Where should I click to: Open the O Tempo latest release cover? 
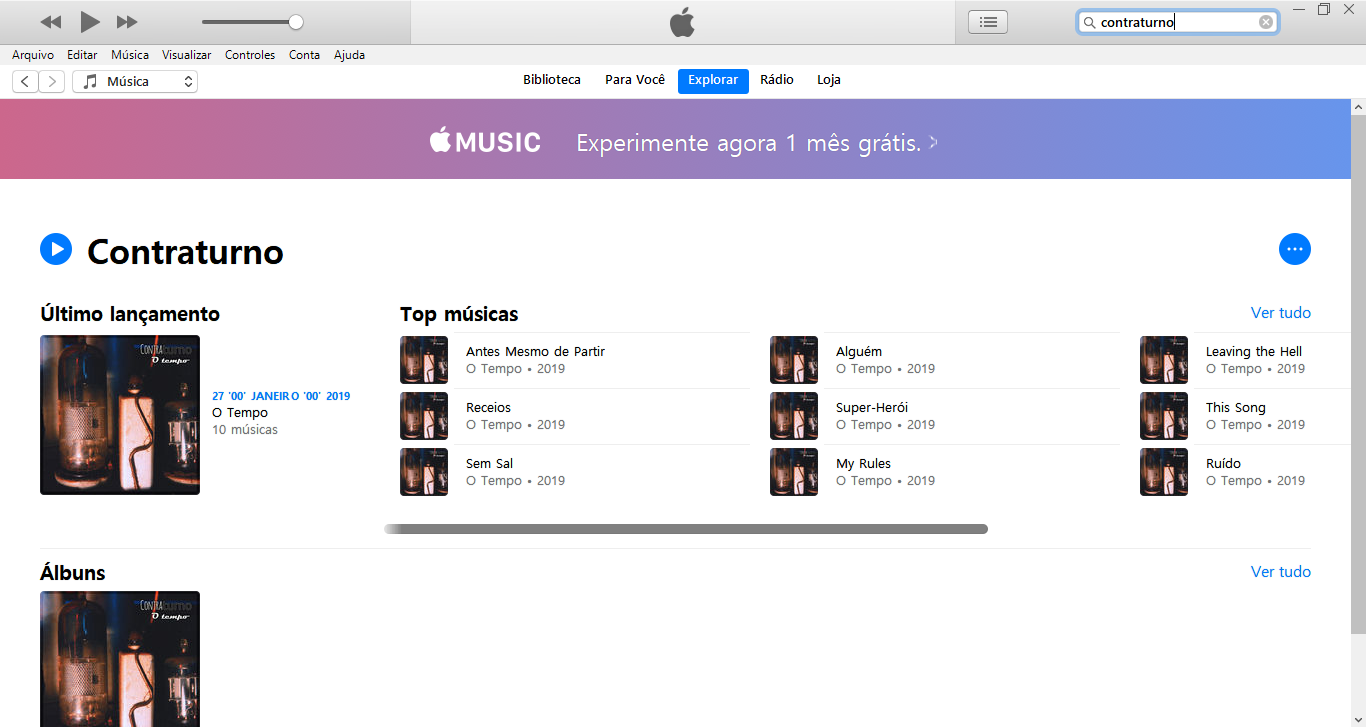coord(120,415)
